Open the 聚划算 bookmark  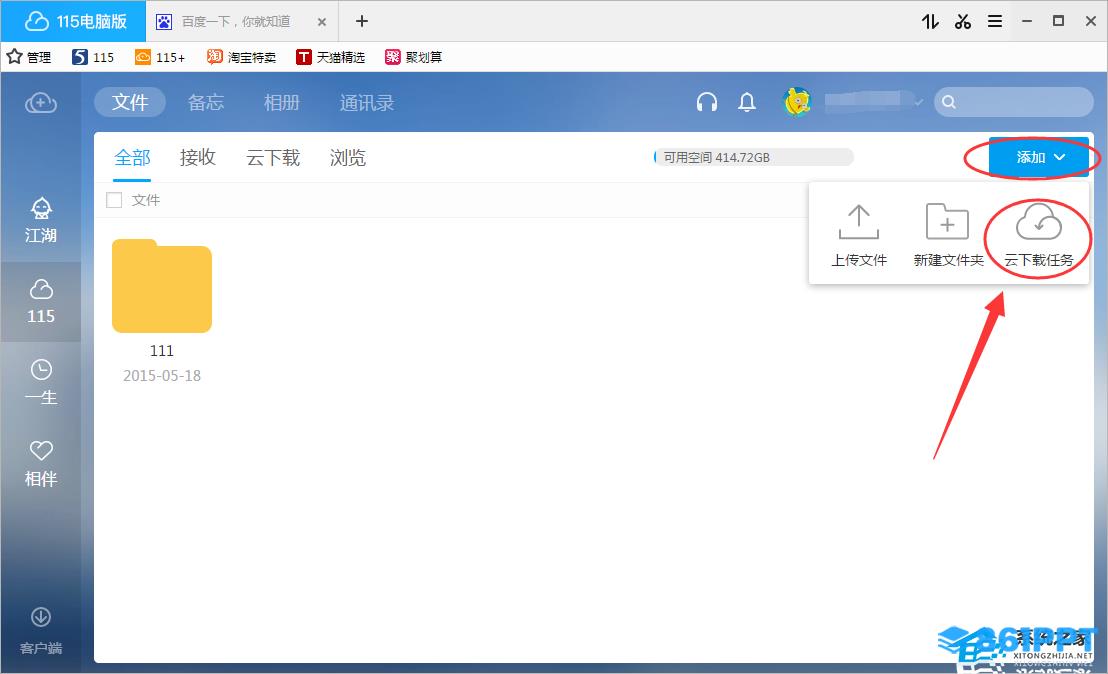point(413,57)
